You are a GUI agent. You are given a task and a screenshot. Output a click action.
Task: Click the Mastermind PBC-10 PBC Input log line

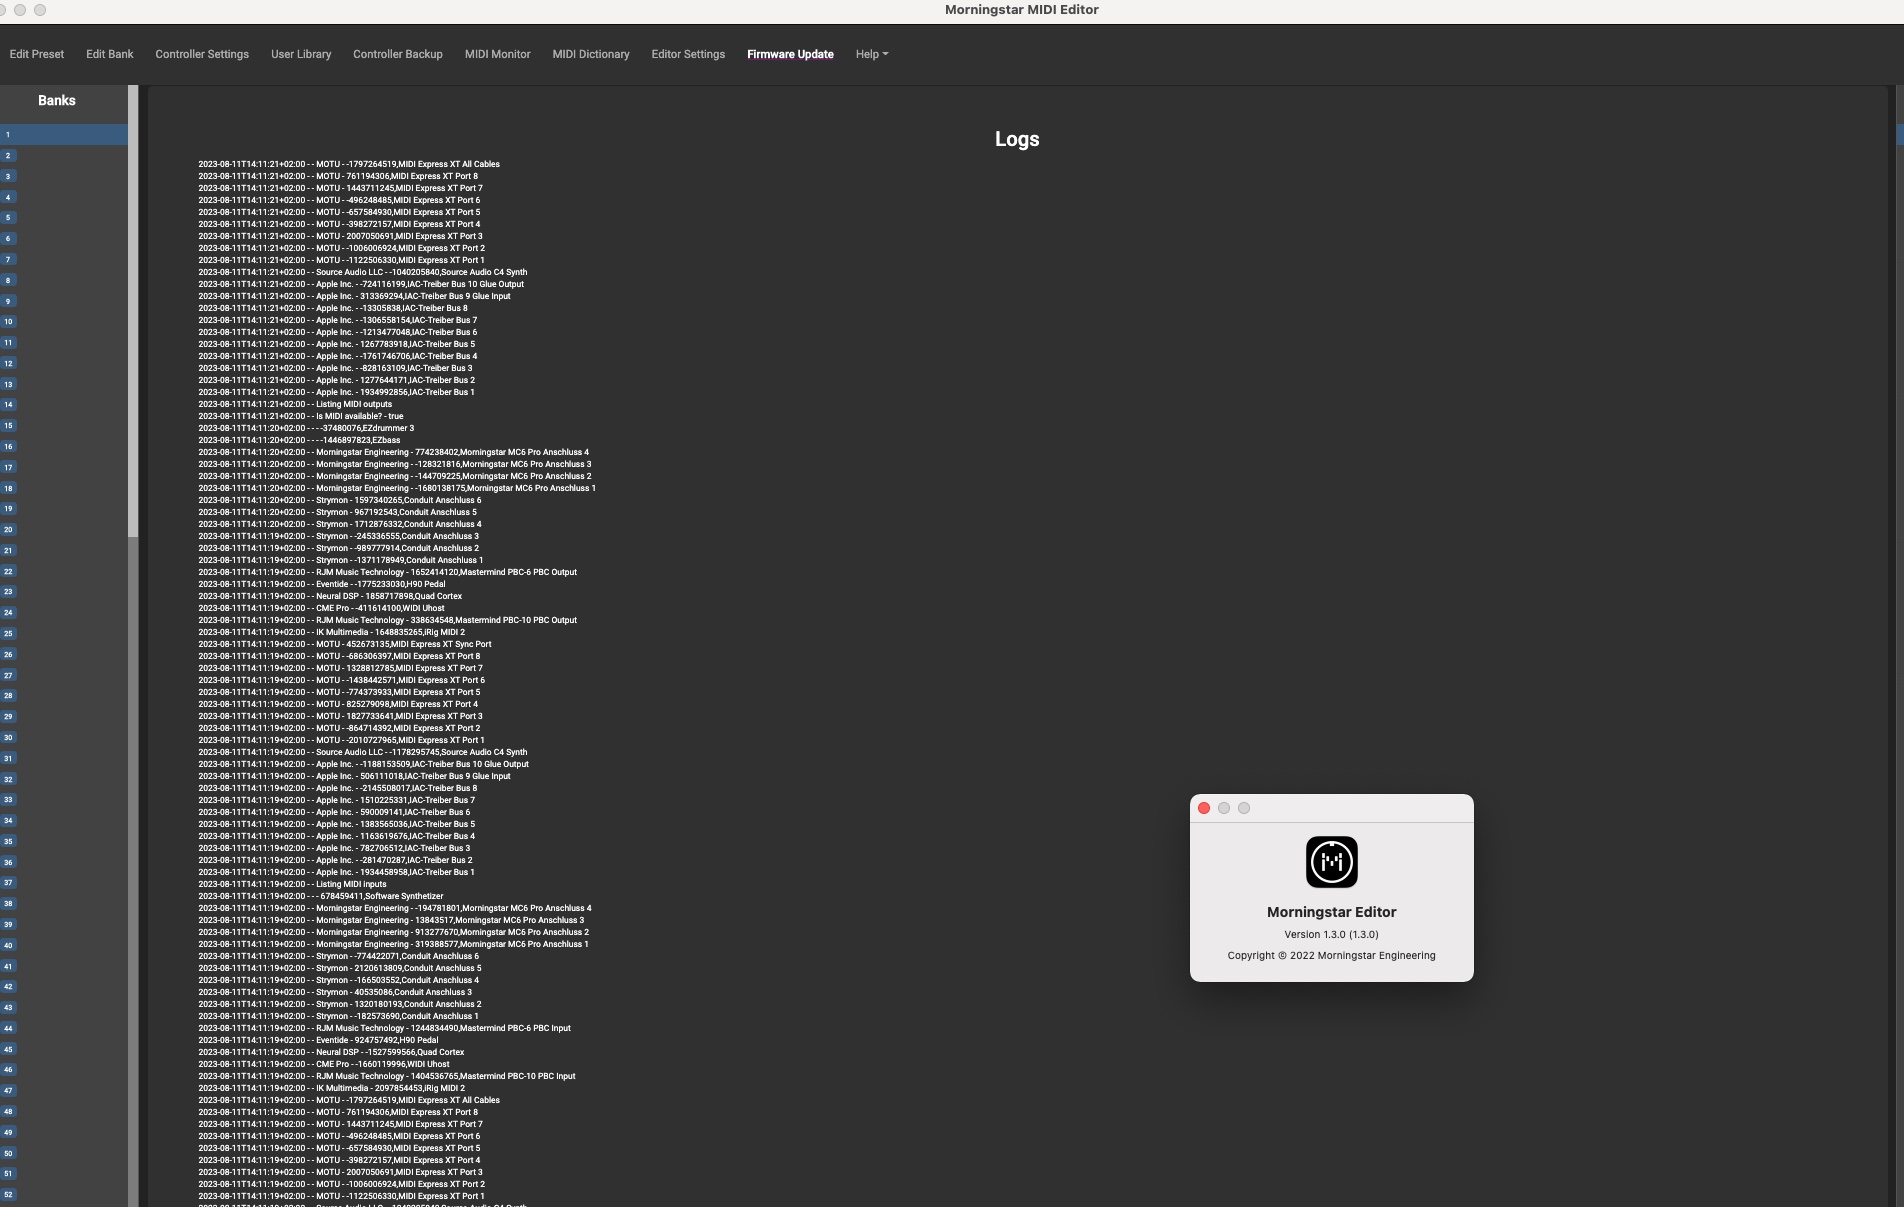387,1076
